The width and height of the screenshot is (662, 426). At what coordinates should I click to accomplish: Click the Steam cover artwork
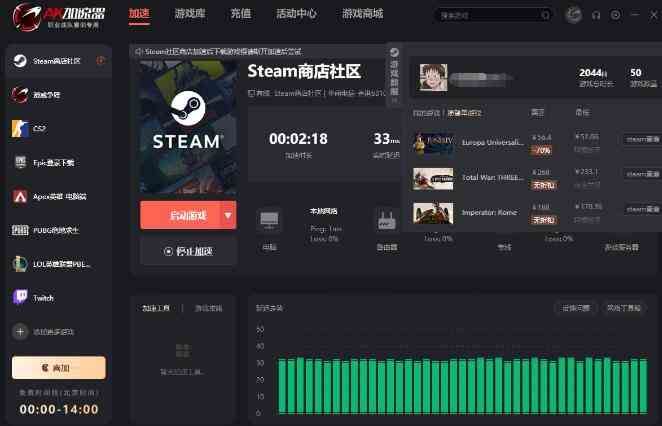click(x=188, y=127)
